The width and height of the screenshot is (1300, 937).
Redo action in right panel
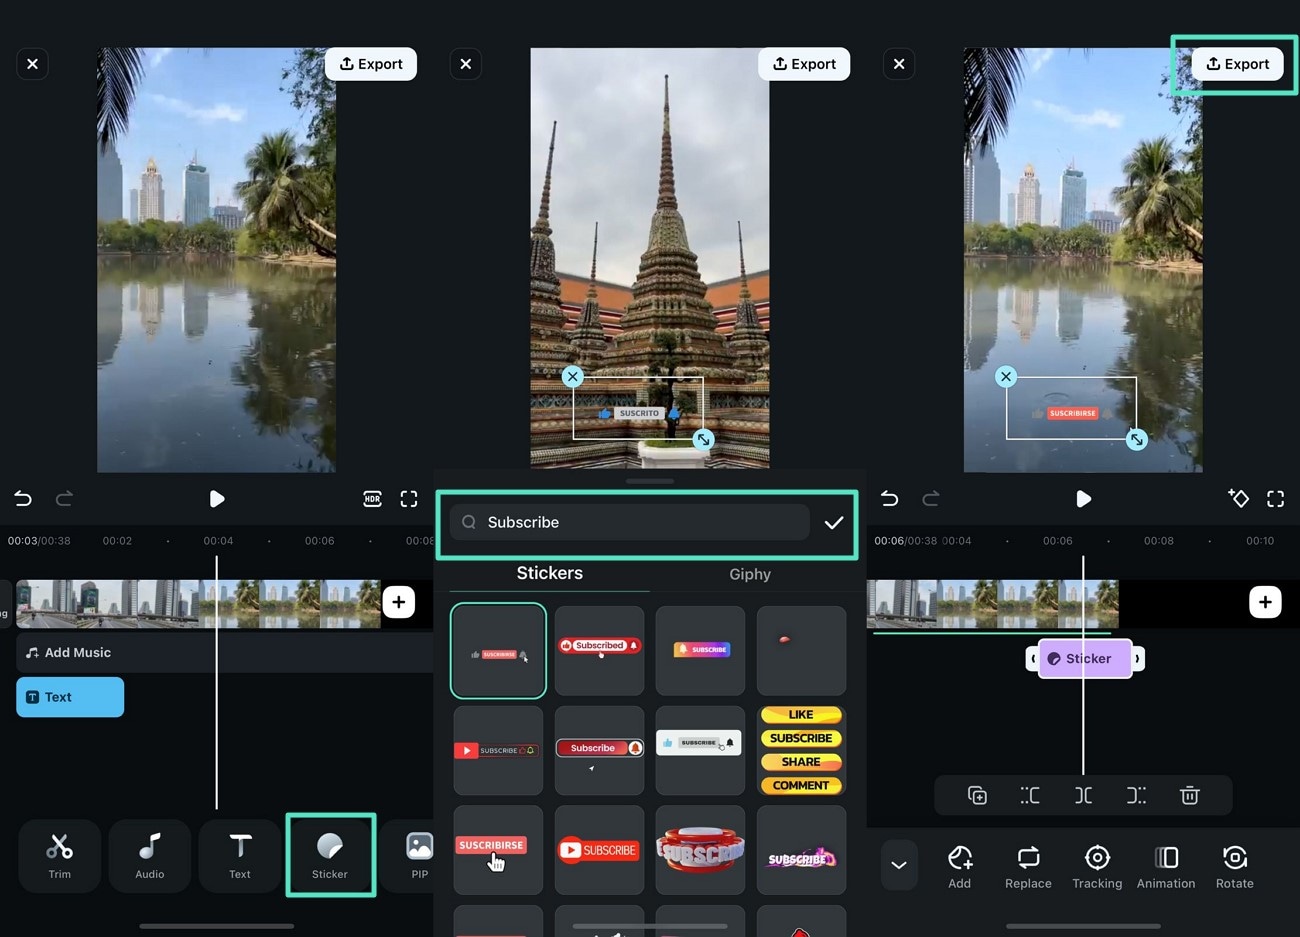coord(931,499)
